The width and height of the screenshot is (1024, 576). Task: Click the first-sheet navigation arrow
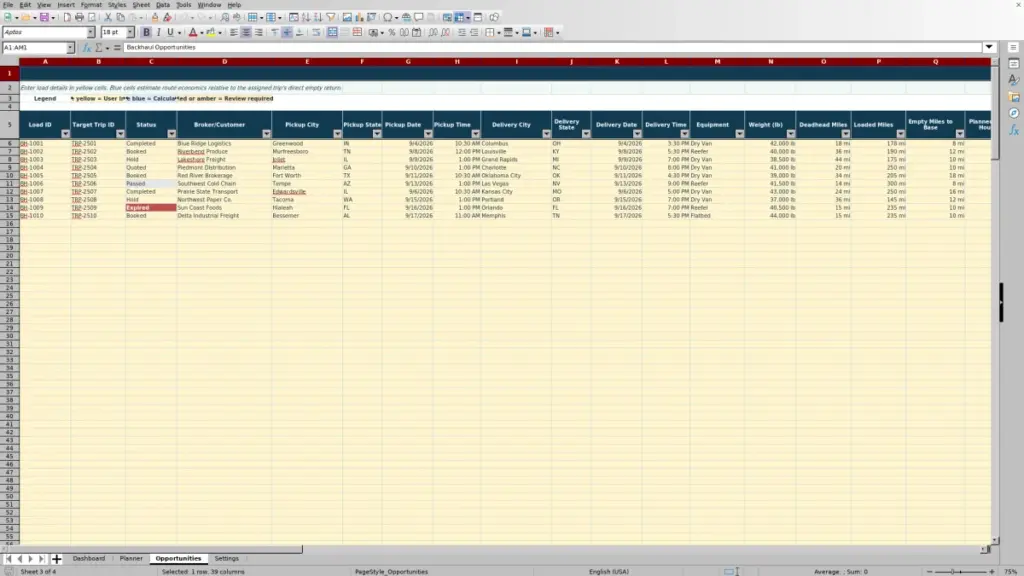click(x=8, y=559)
